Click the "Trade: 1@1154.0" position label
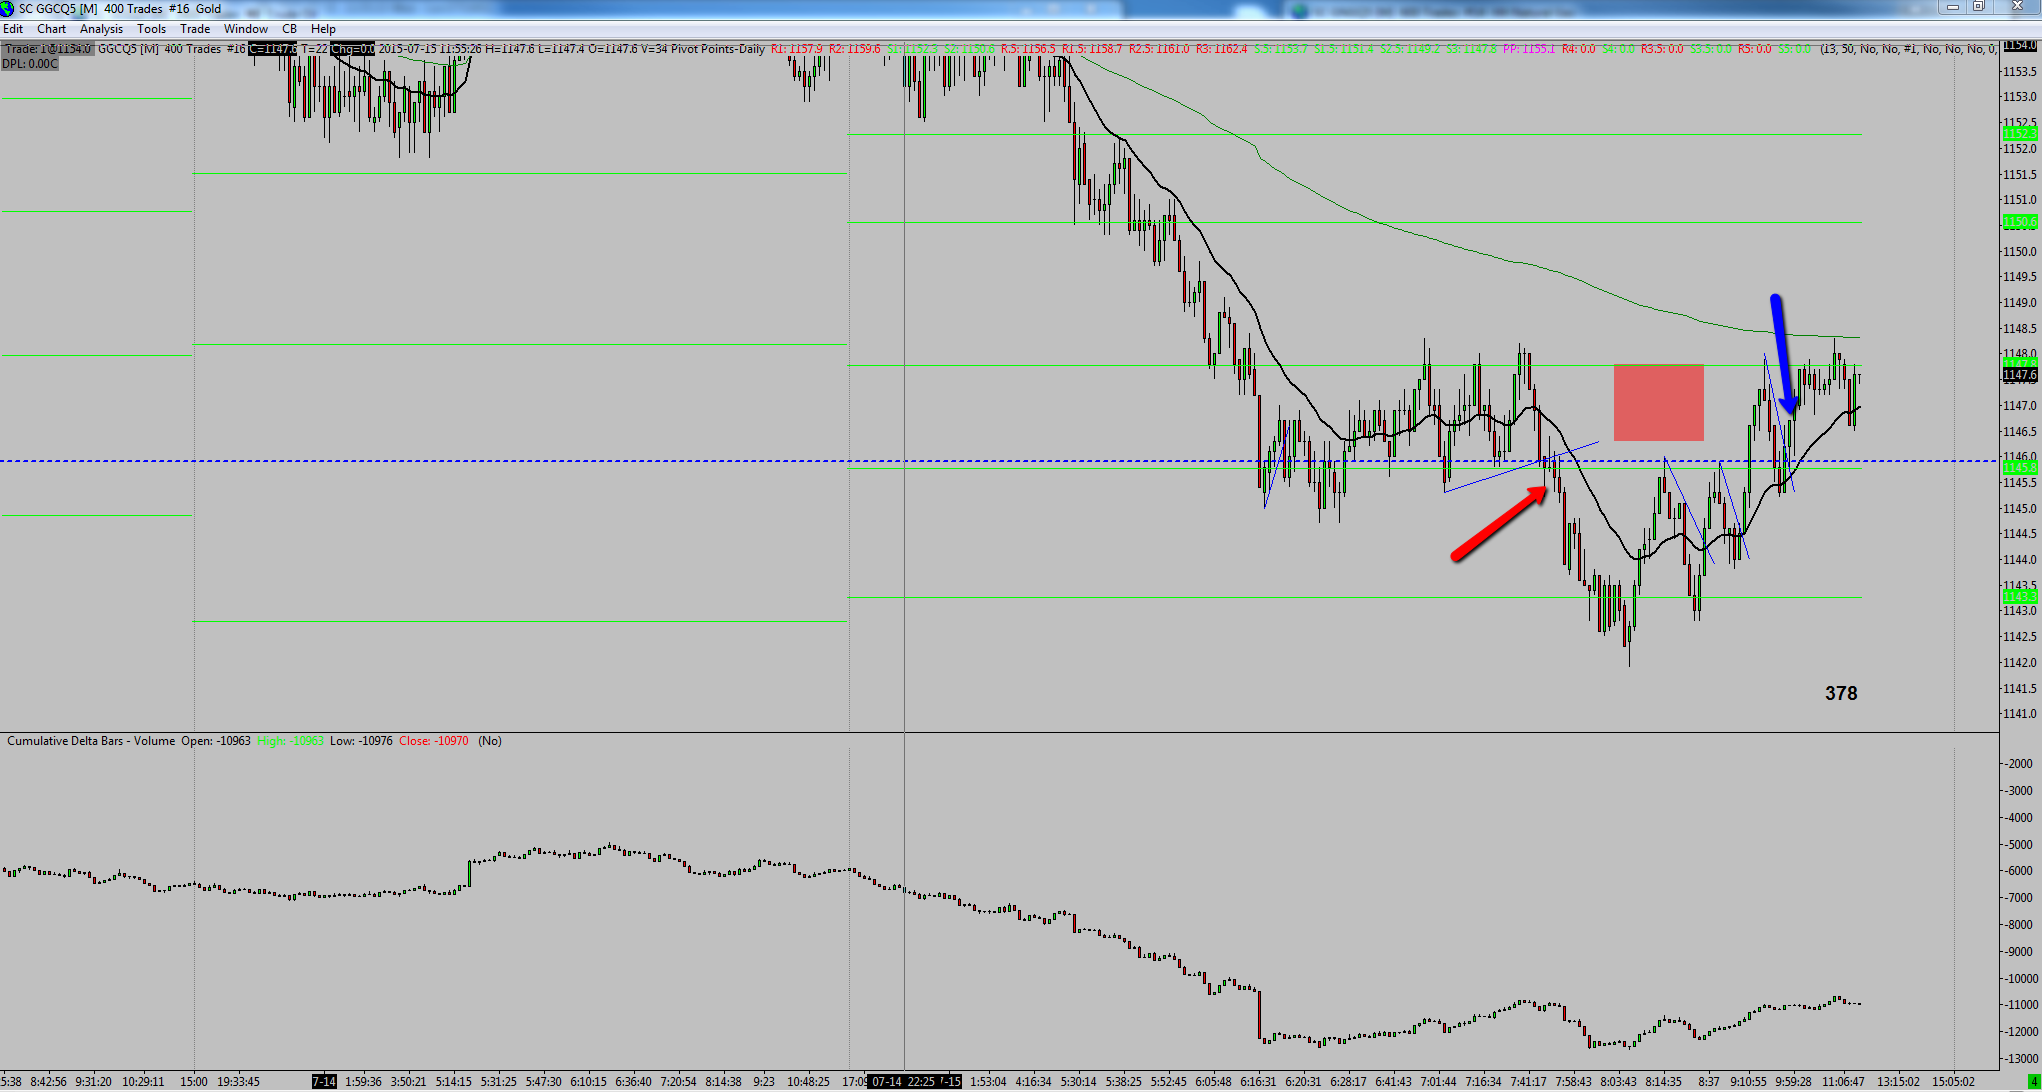This screenshot has height=1092, width=2042. point(48,49)
